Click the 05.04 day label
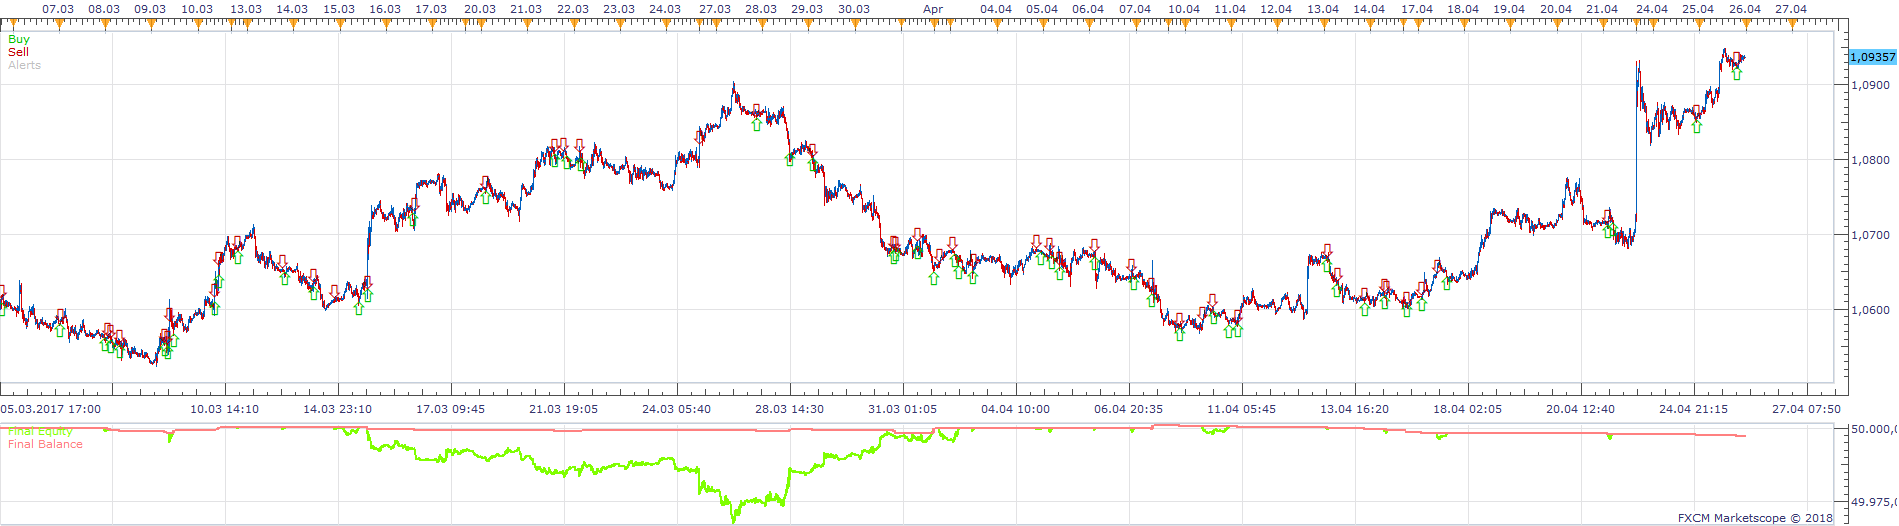The width and height of the screenshot is (1899, 526). (1042, 9)
